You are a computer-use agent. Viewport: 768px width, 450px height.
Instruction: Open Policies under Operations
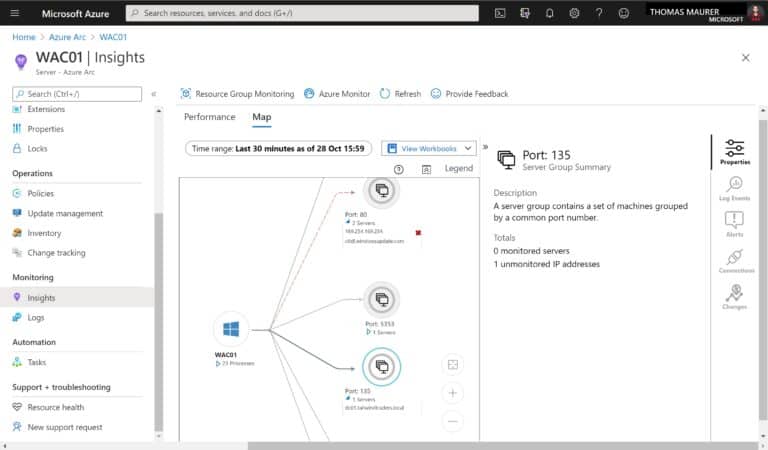(x=40, y=193)
